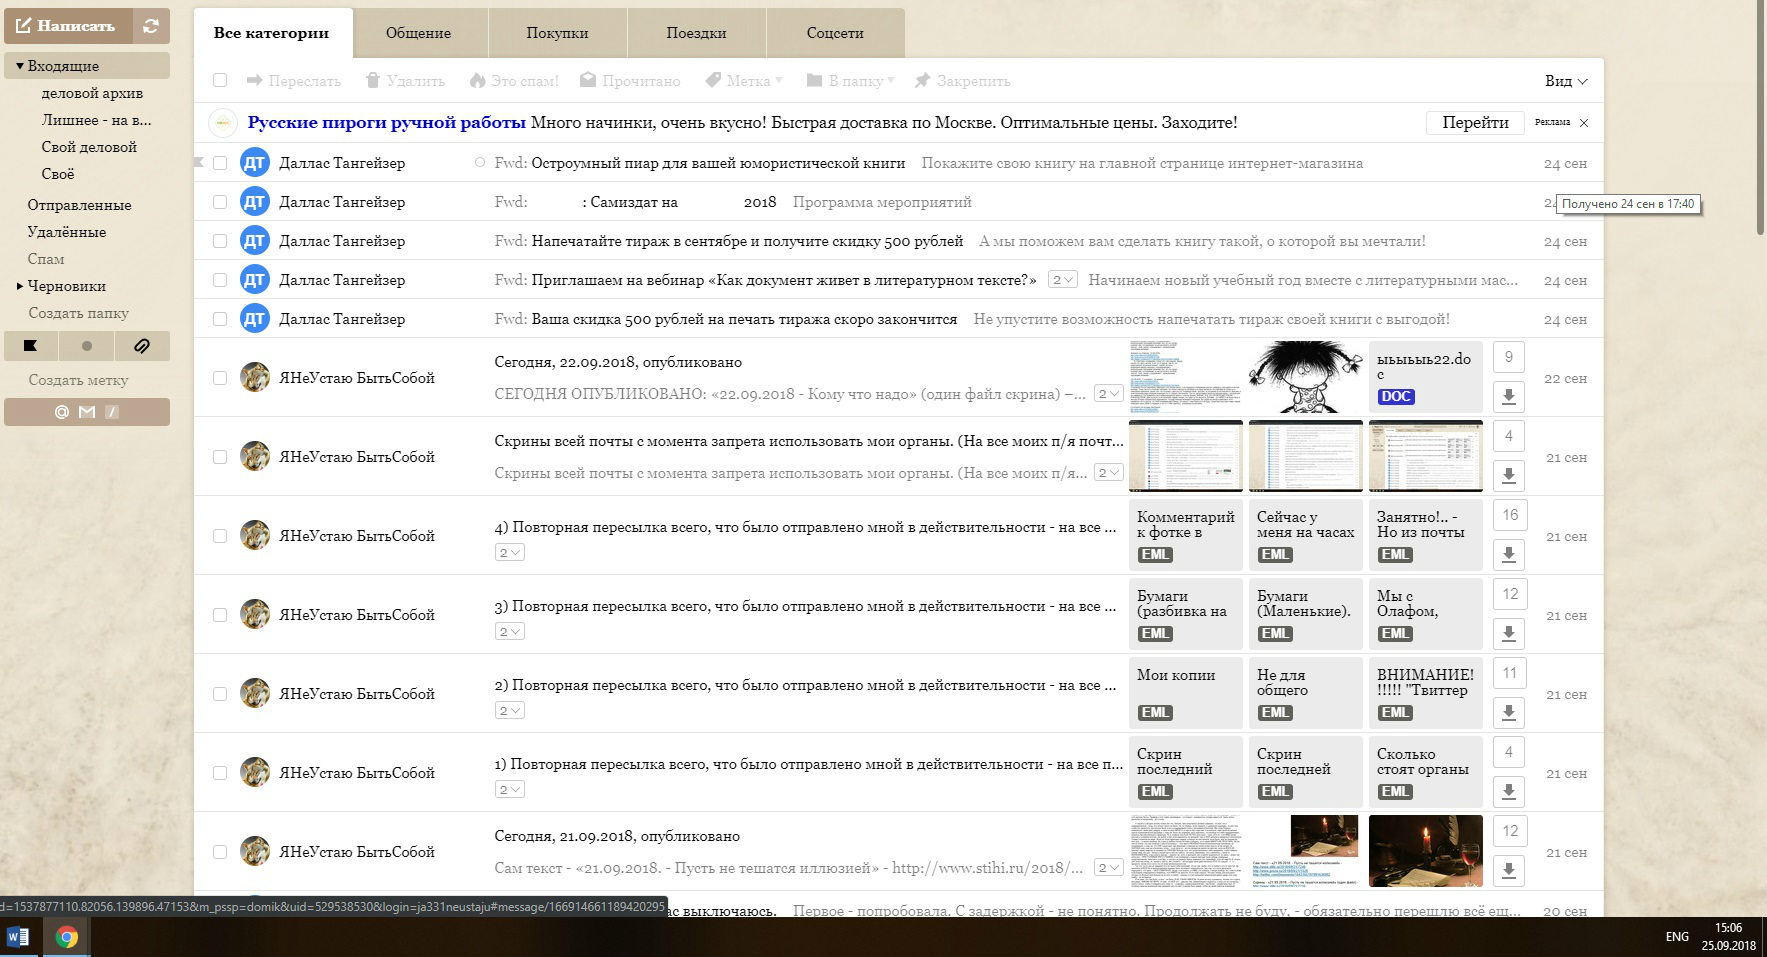Image resolution: width=1767 pixels, height=957 pixels.
Task: Click ДТ avatar of 'Остроумный пиар' message
Action: (x=255, y=163)
